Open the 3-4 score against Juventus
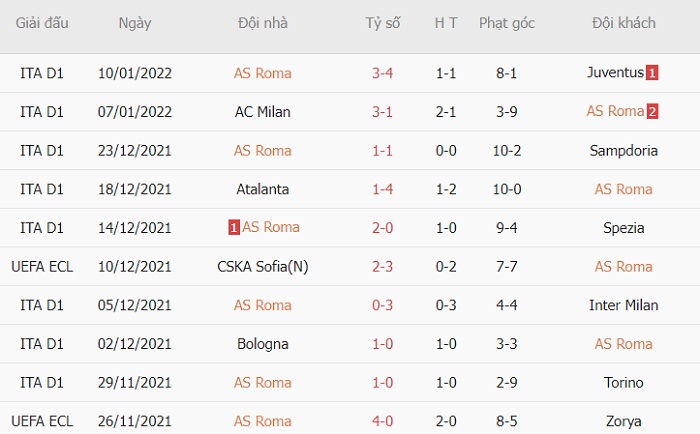Image resolution: width=700 pixels, height=434 pixels. click(383, 73)
